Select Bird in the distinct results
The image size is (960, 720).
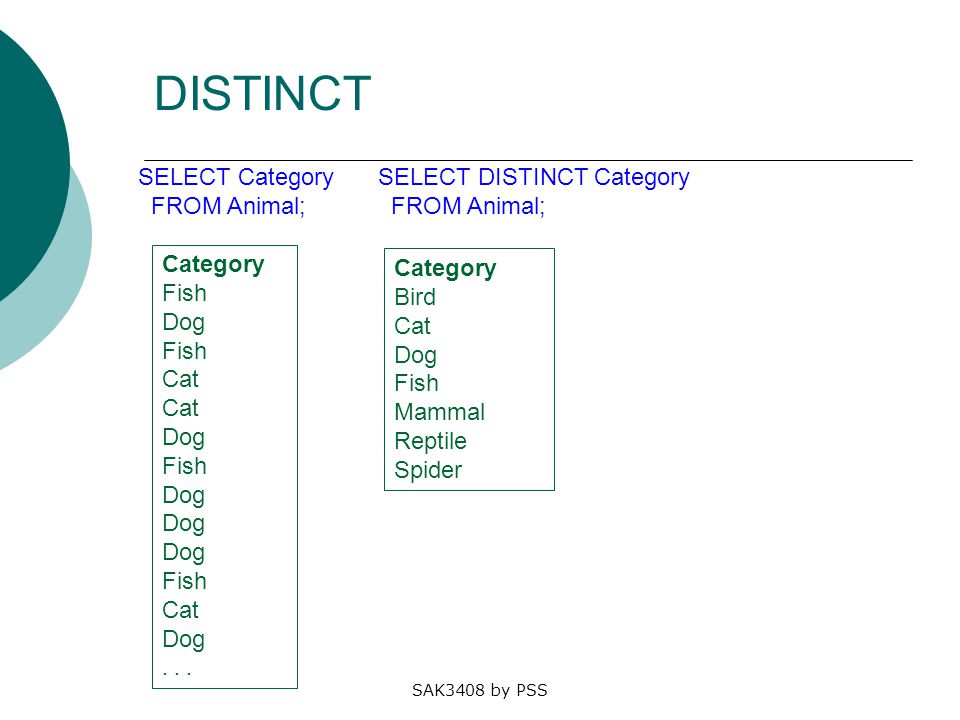(x=414, y=297)
